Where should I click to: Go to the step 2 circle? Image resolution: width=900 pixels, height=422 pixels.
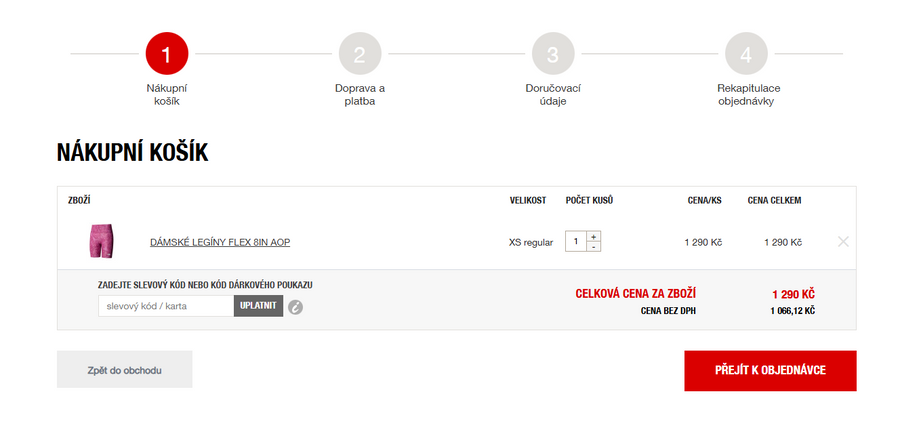(360, 54)
